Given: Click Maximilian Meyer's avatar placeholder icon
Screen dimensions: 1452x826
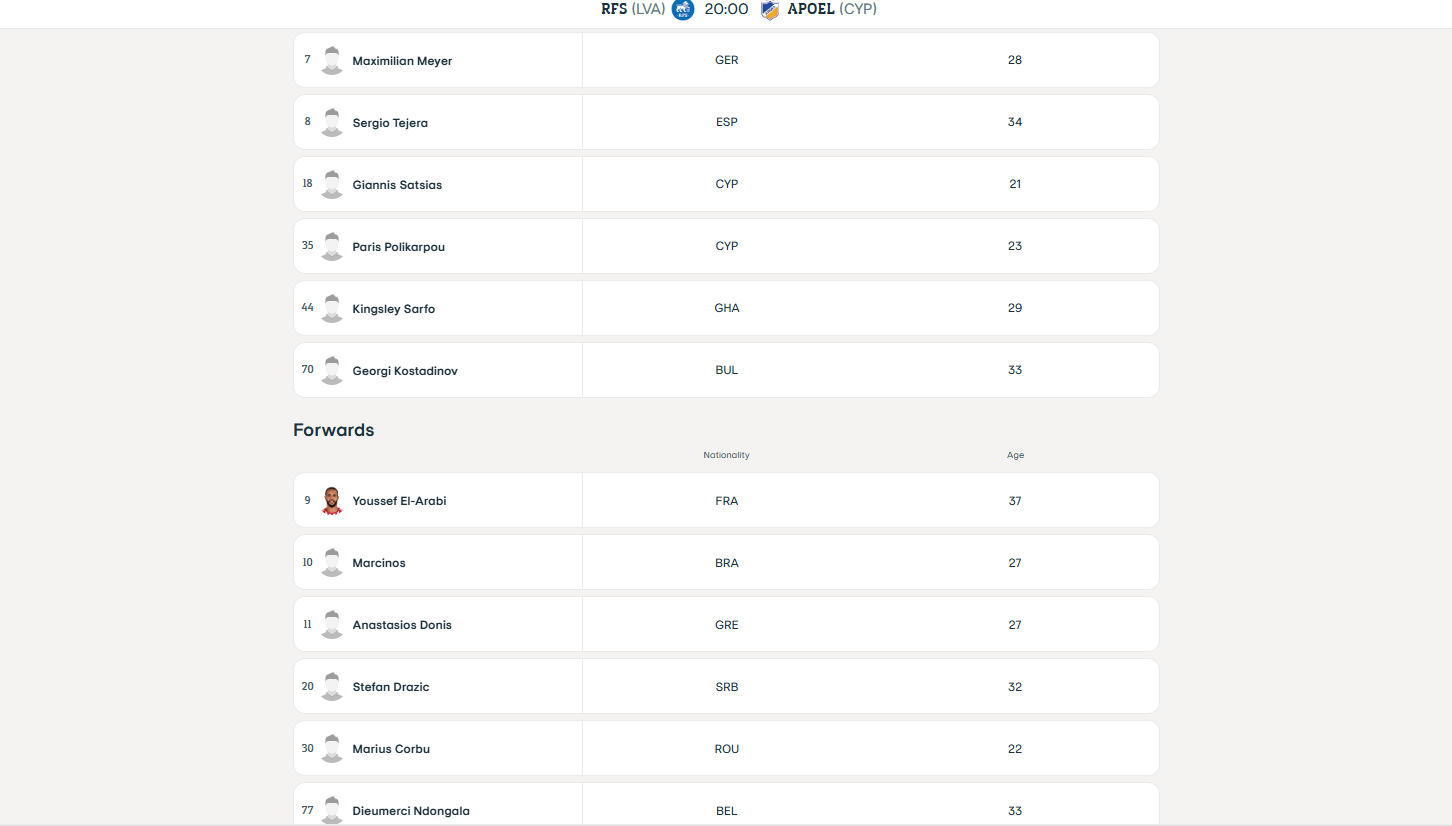Looking at the screenshot, I should click(x=332, y=61).
